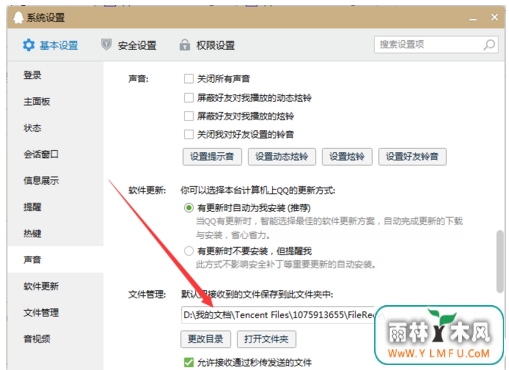
Task: Click the shield icon for security settings
Action: [106, 44]
